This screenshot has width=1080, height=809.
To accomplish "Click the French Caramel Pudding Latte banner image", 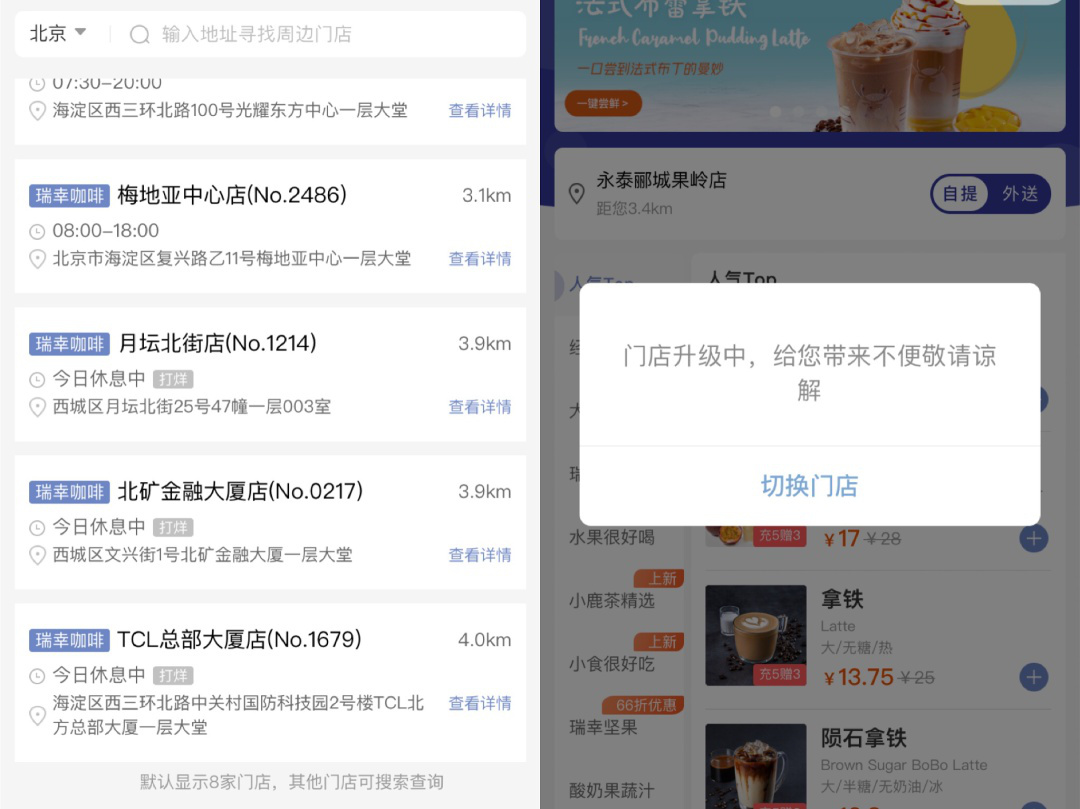I will [x=810, y=65].
